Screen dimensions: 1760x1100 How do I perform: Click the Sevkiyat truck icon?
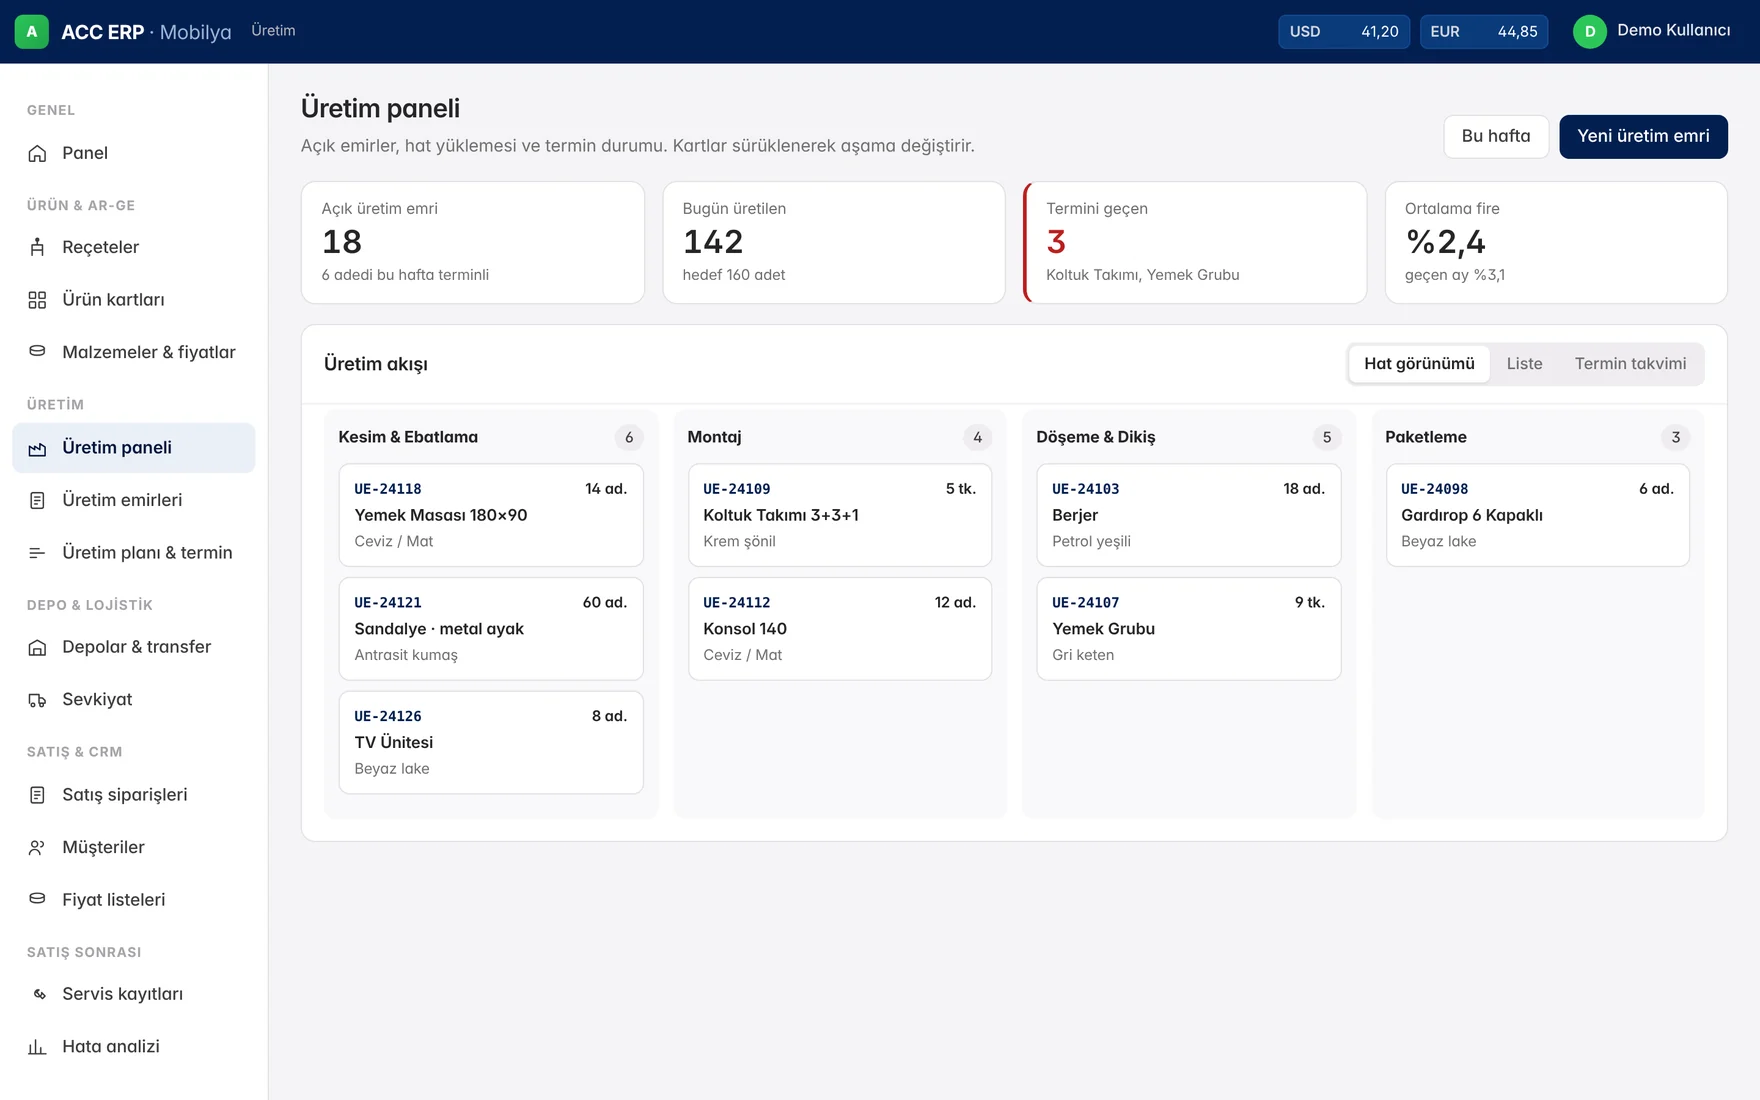pos(37,700)
